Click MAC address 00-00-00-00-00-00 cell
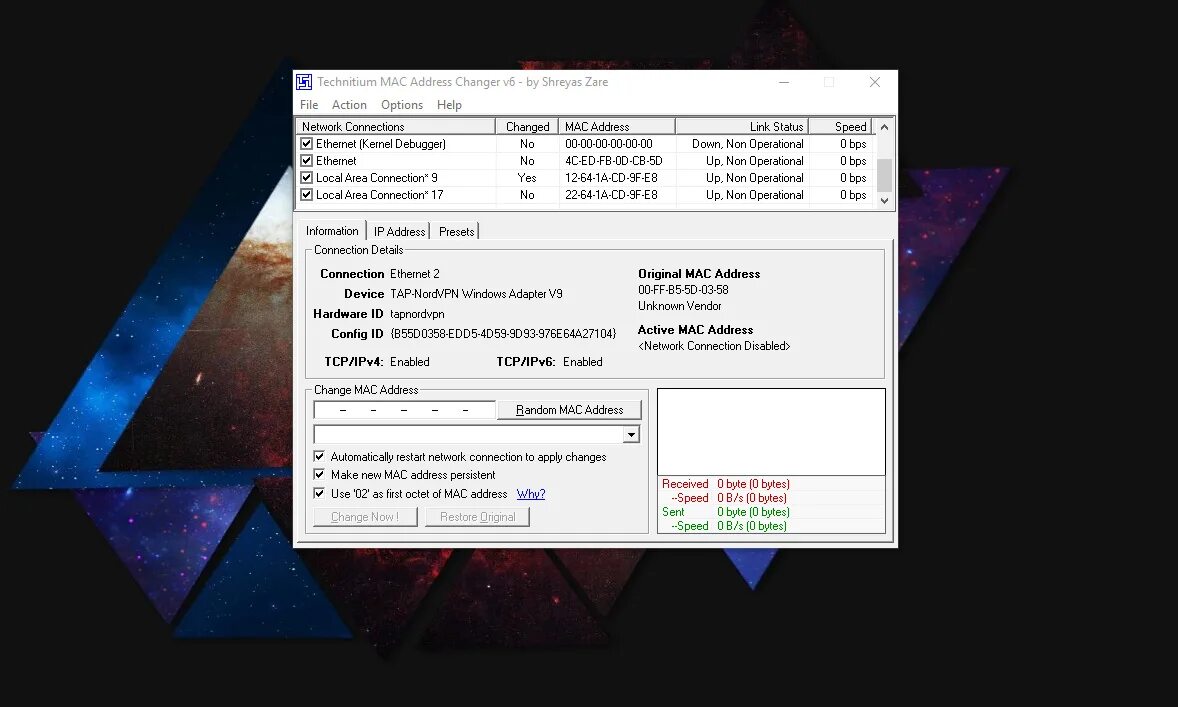 point(609,144)
